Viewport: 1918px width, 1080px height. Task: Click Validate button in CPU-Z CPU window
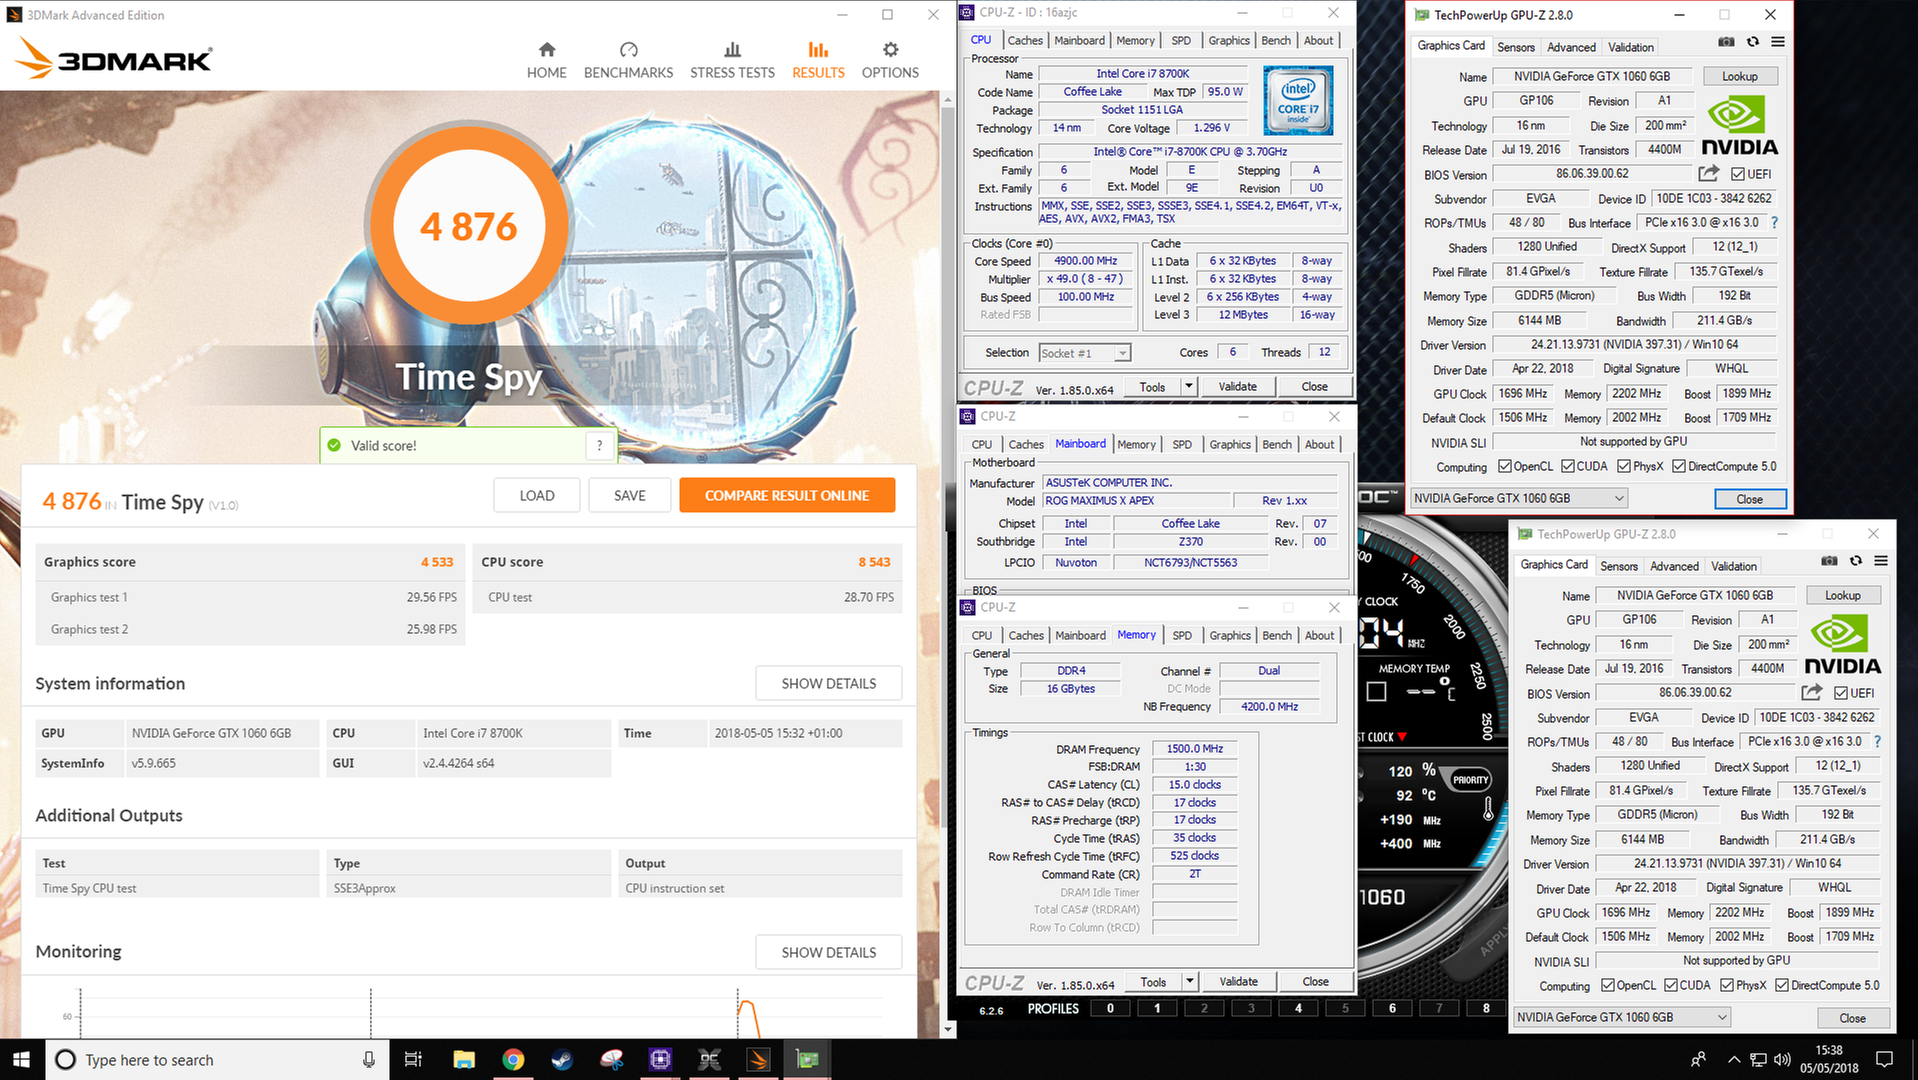coord(1237,386)
